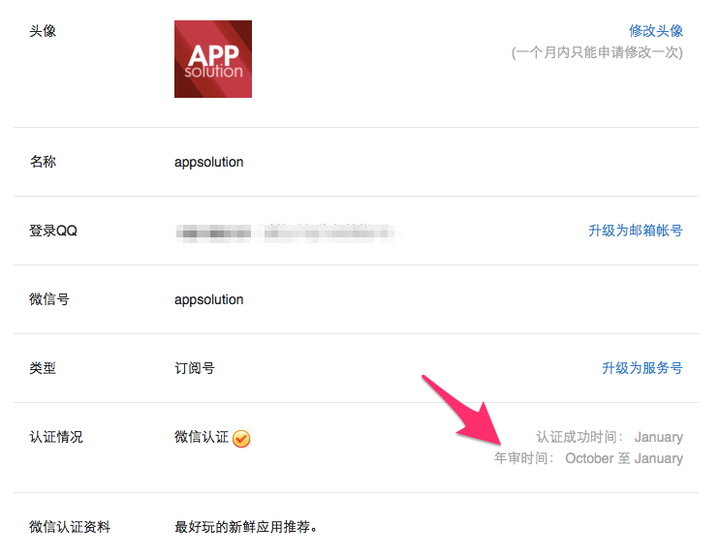Click the 头像 row label

[43, 31]
